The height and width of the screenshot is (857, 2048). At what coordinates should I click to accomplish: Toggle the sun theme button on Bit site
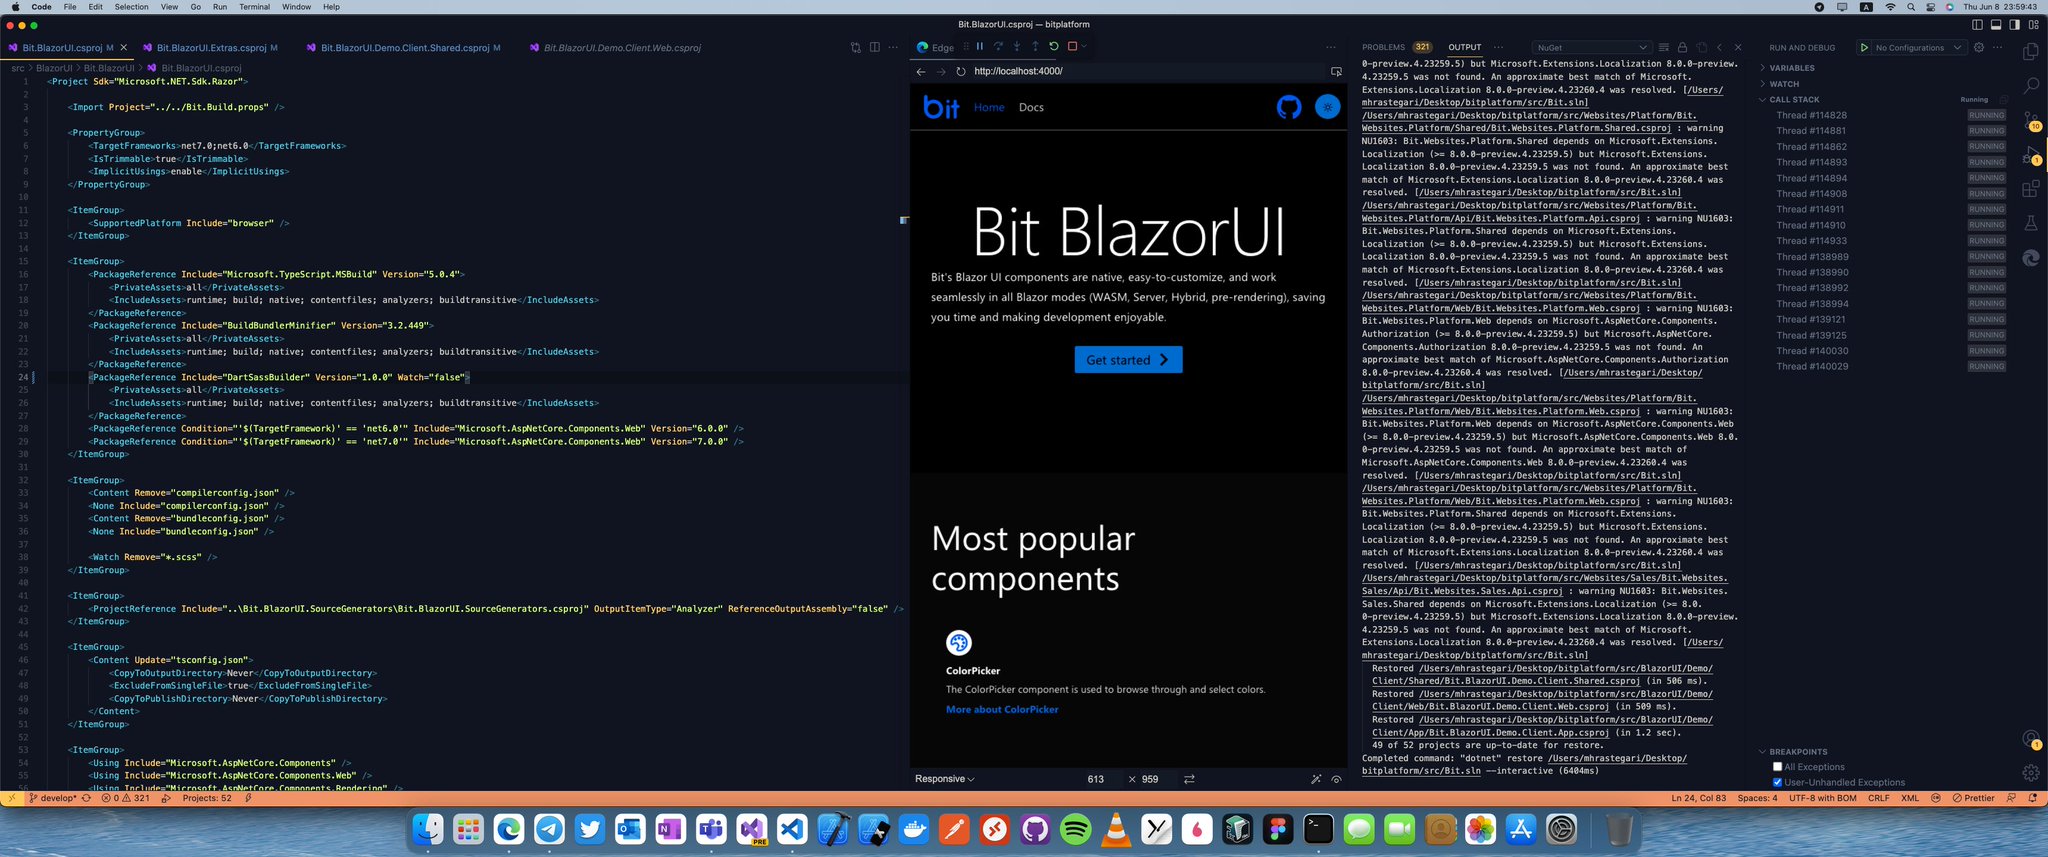click(1327, 107)
